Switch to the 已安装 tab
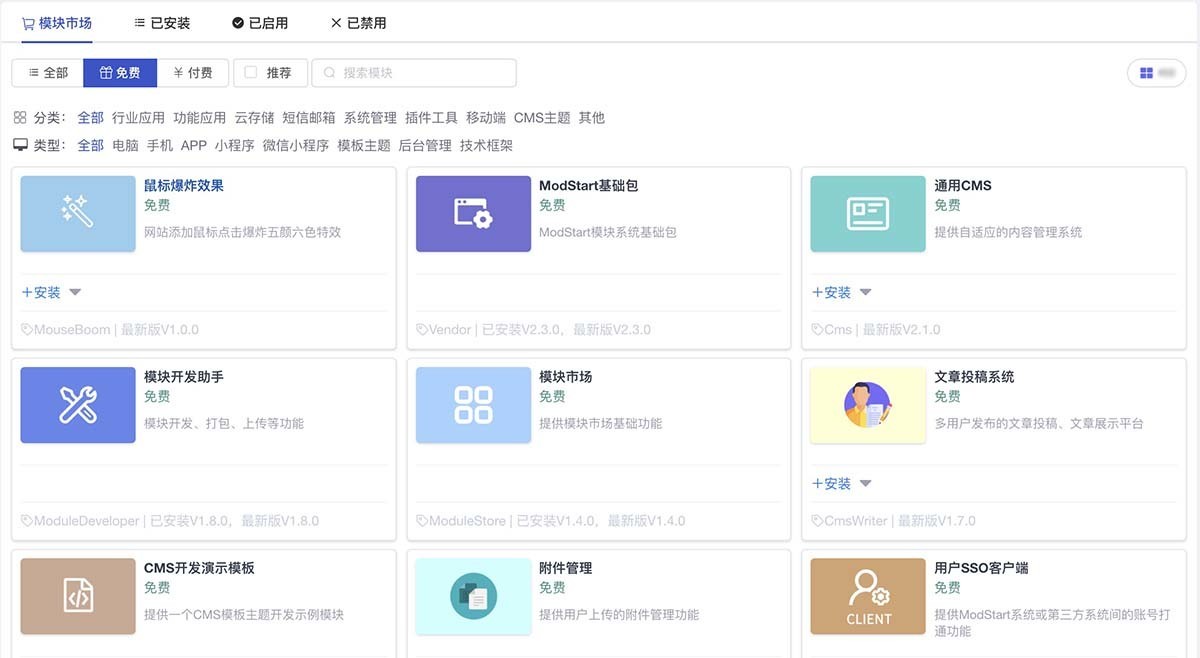Screen dimensions: 1200x658 tap(162, 22)
